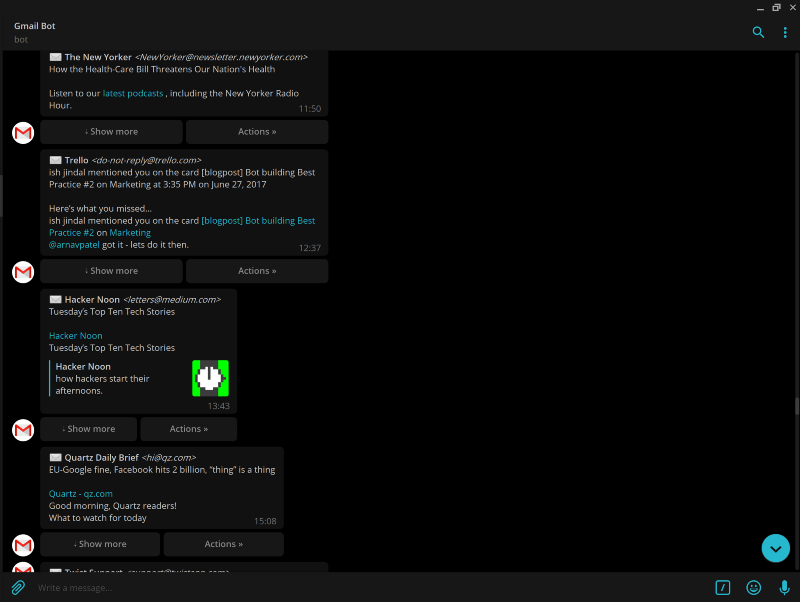Click the 'how hackers start their afternoons.' preview text

click(x=103, y=385)
